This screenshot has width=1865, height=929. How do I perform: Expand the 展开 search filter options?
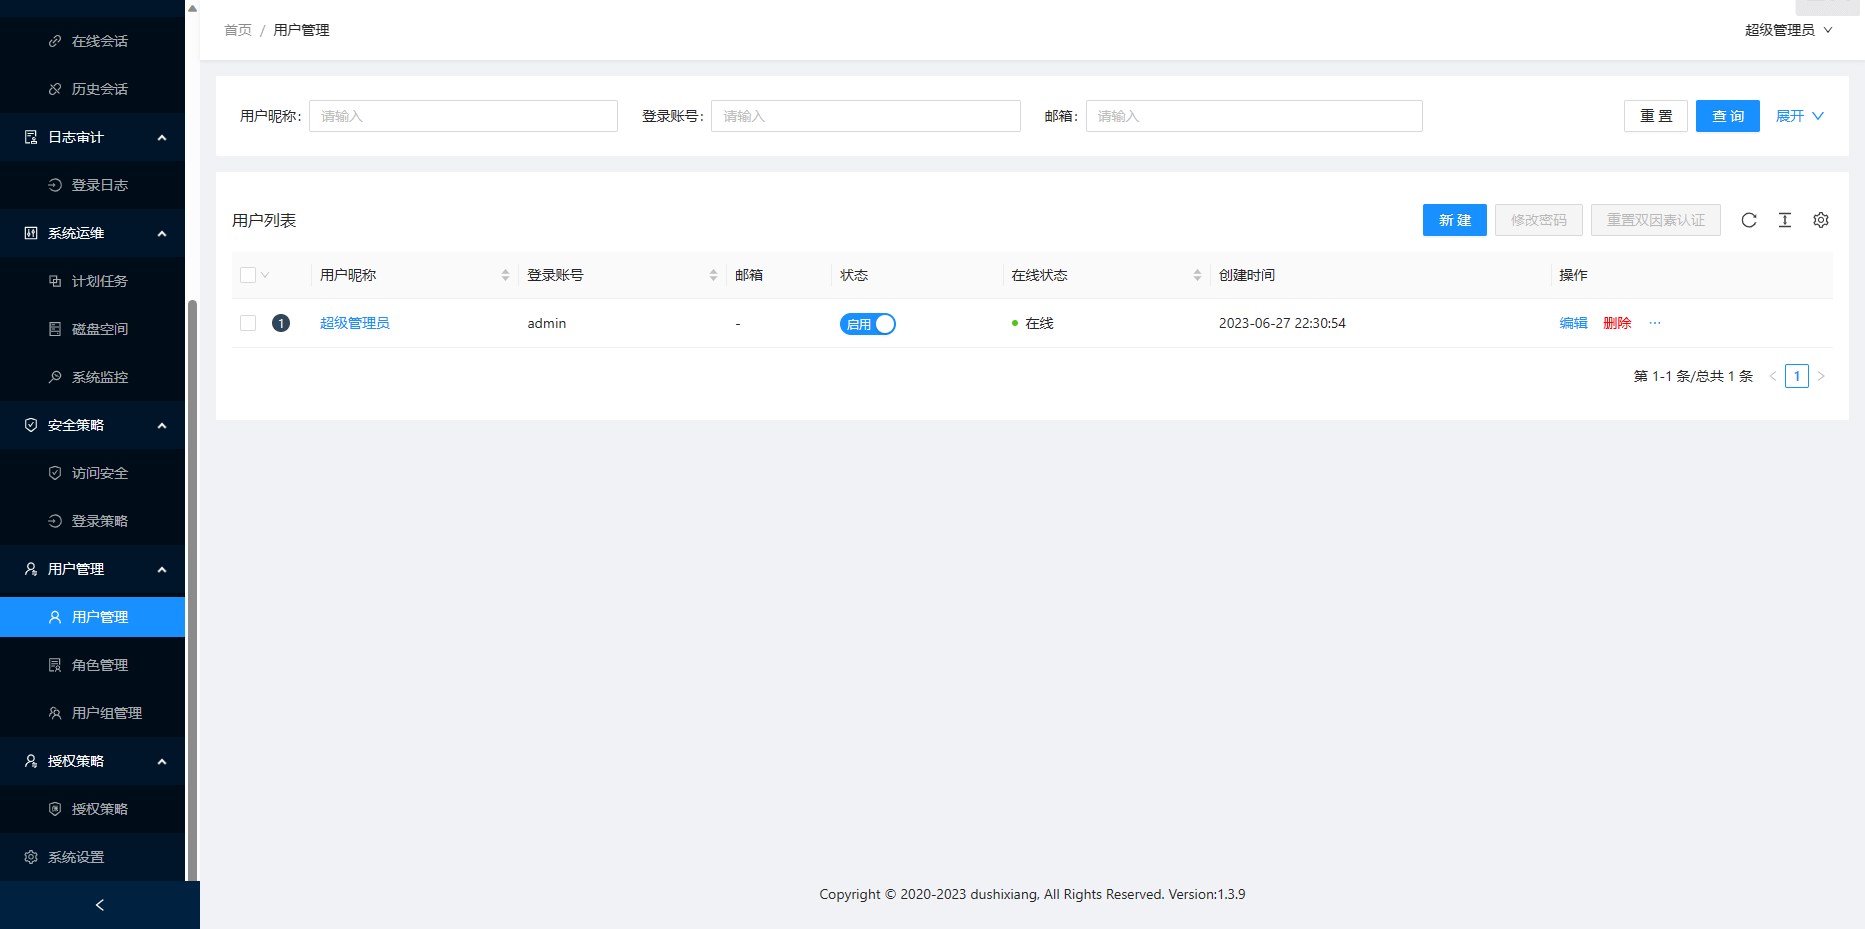point(1799,116)
